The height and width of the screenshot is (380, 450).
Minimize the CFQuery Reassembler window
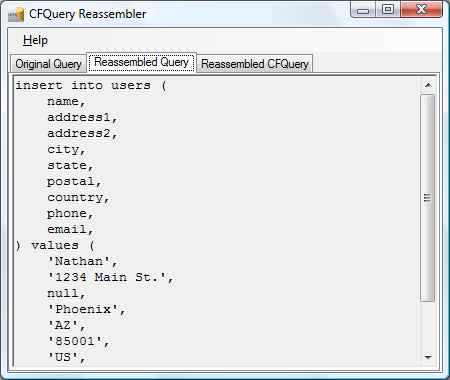[363, 10]
